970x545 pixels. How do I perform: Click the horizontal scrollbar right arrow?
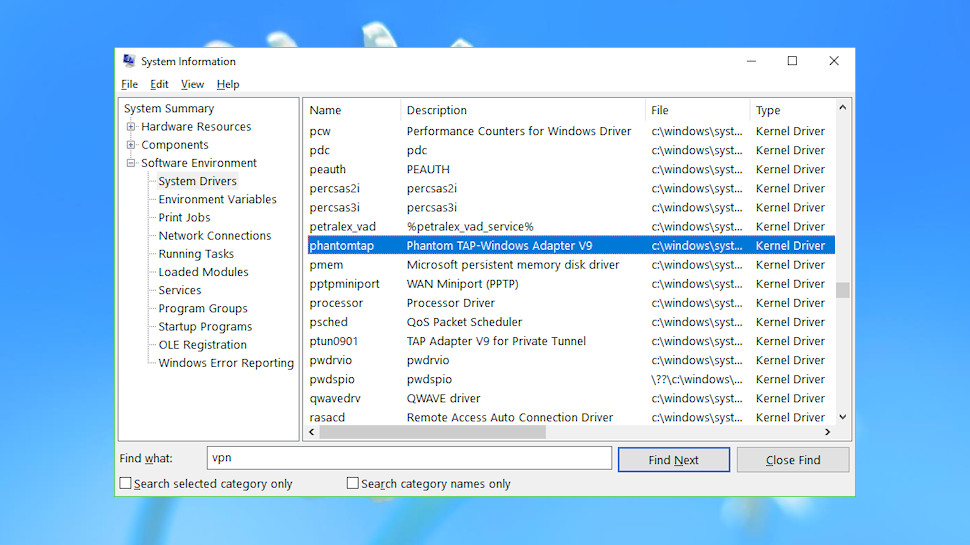(828, 432)
